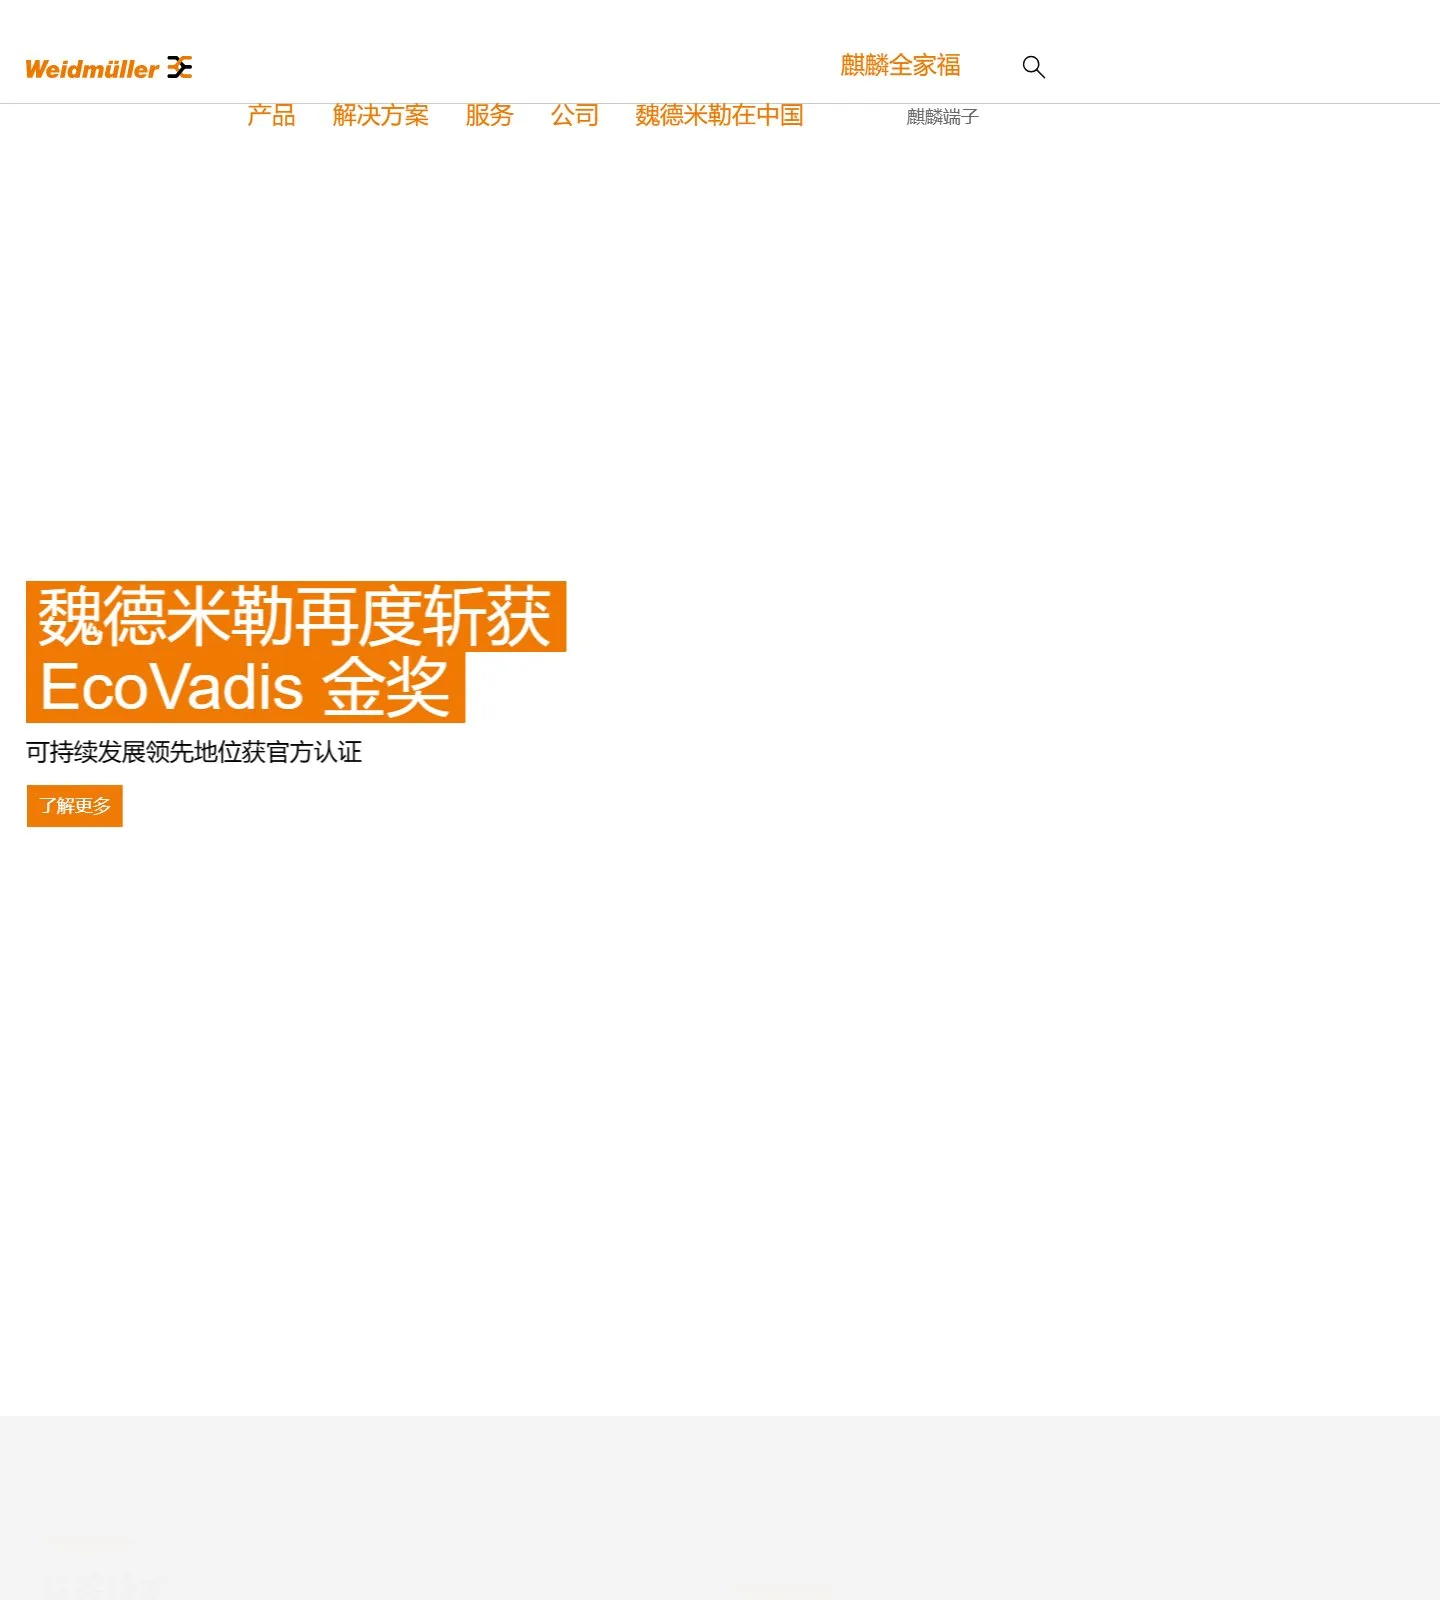Click the 了解更多 button

click(75, 806)
